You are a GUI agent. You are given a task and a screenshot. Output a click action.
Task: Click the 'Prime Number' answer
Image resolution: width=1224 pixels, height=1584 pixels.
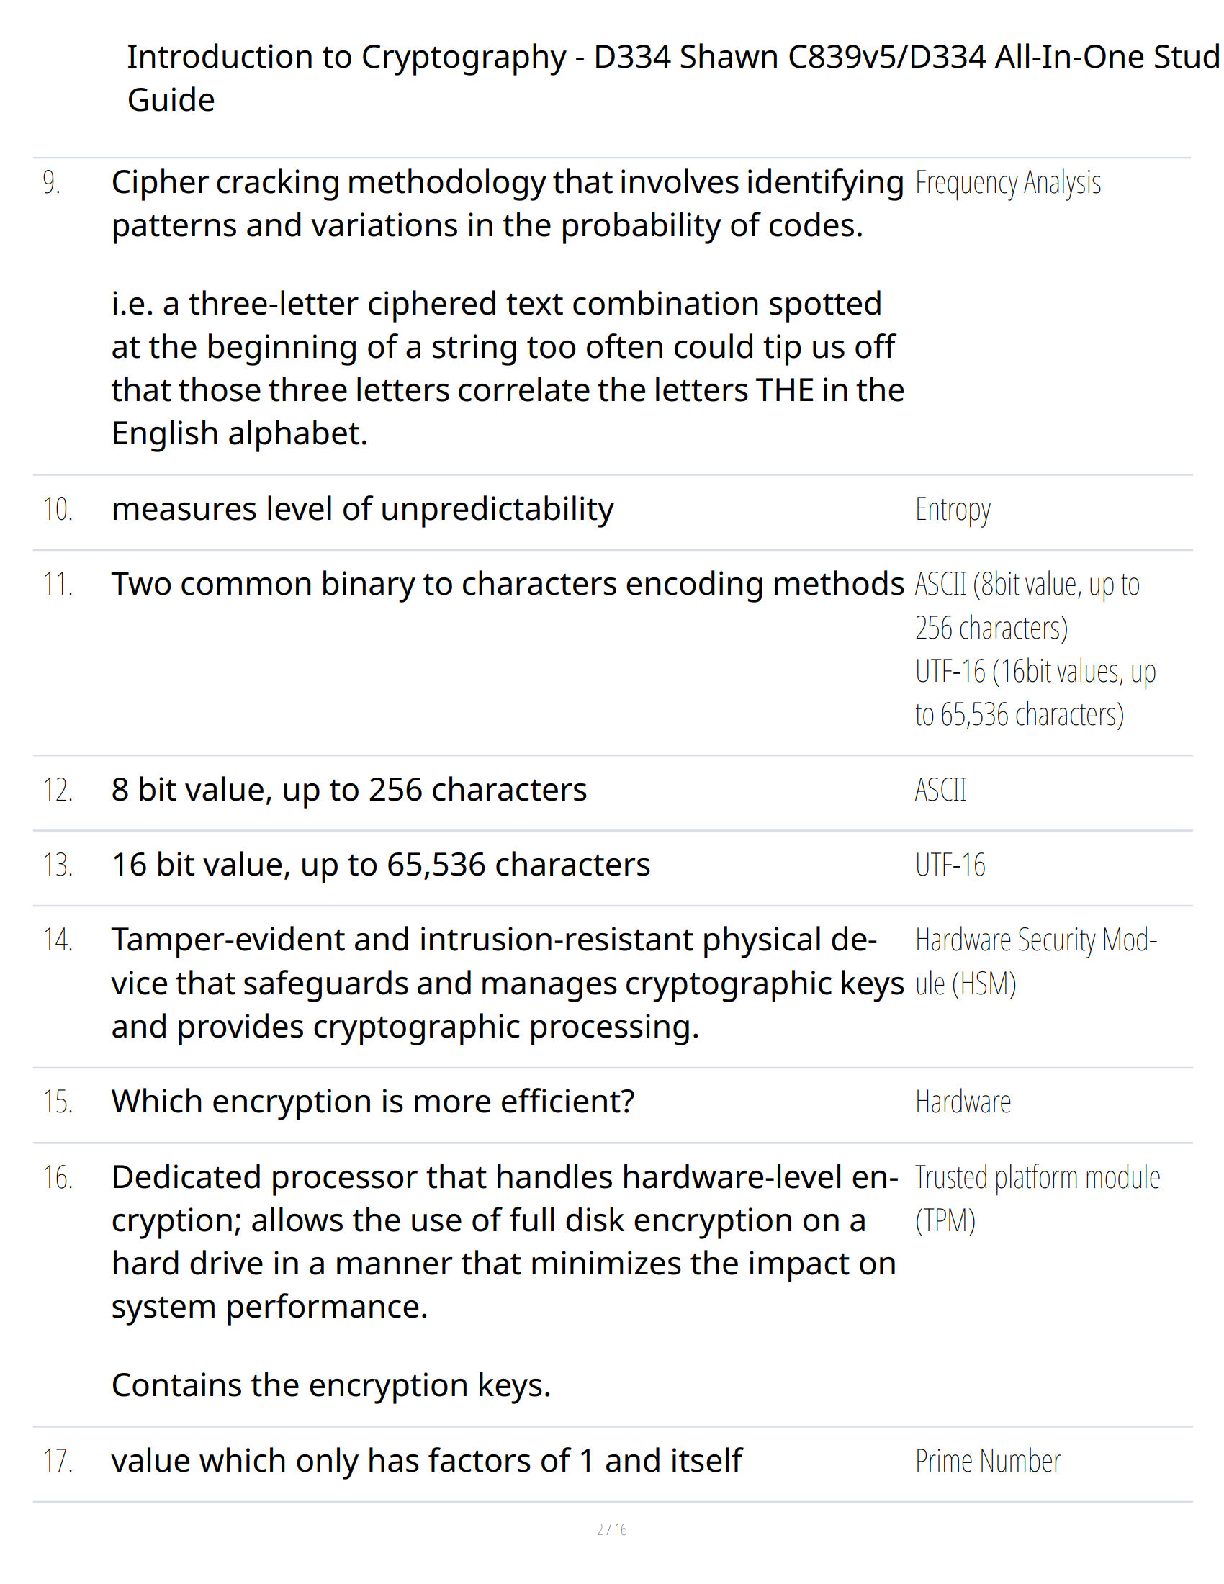point(988,1461)
